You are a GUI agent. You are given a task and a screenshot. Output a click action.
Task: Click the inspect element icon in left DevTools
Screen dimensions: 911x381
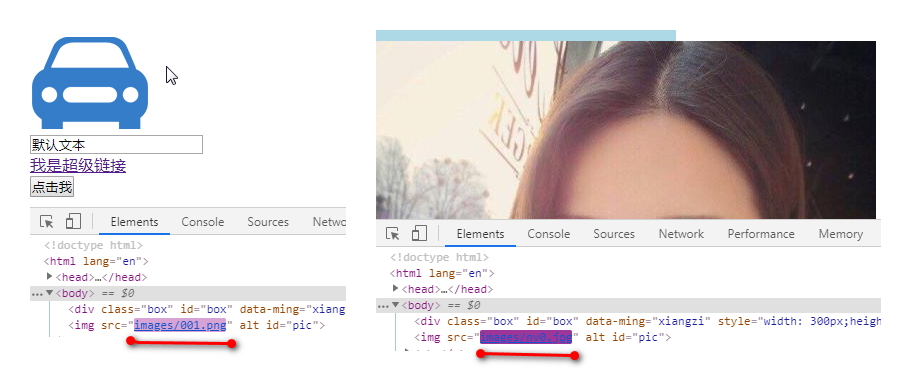tap(46, 222)
